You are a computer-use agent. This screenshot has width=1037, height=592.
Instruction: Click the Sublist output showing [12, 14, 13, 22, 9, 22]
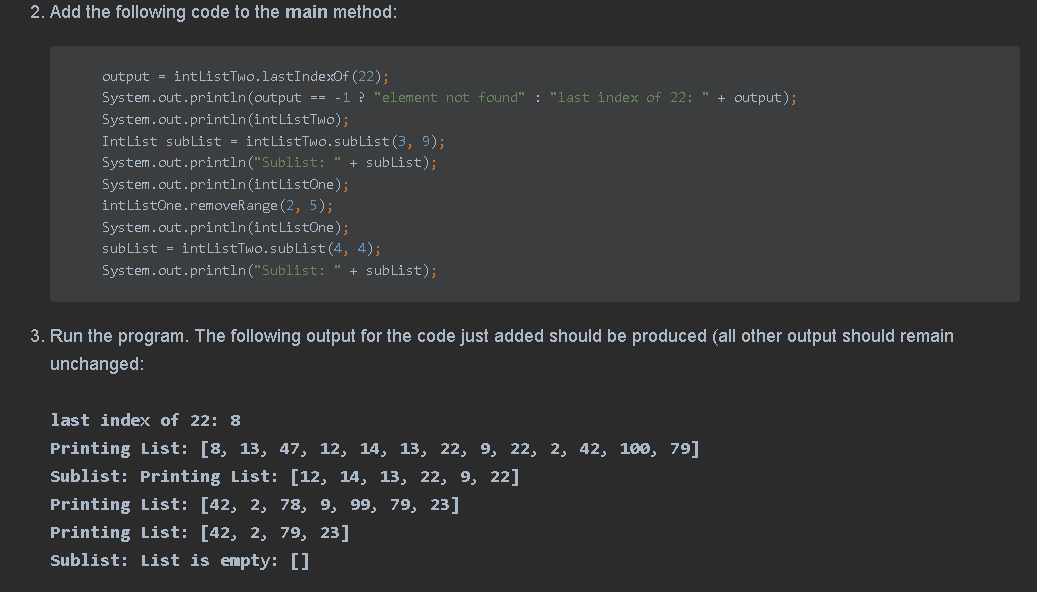click(x=285, y=476)
